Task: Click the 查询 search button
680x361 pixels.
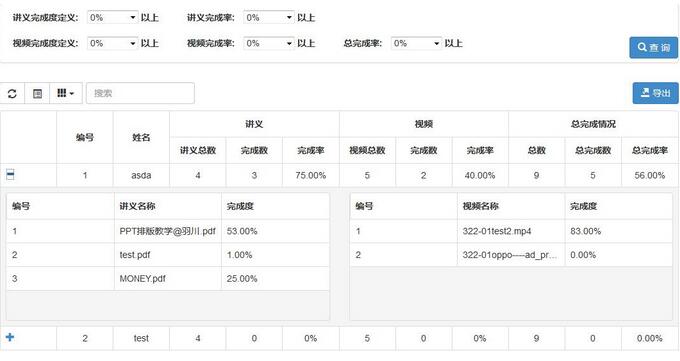Action: pyautogui.click(x=654, y=48)
